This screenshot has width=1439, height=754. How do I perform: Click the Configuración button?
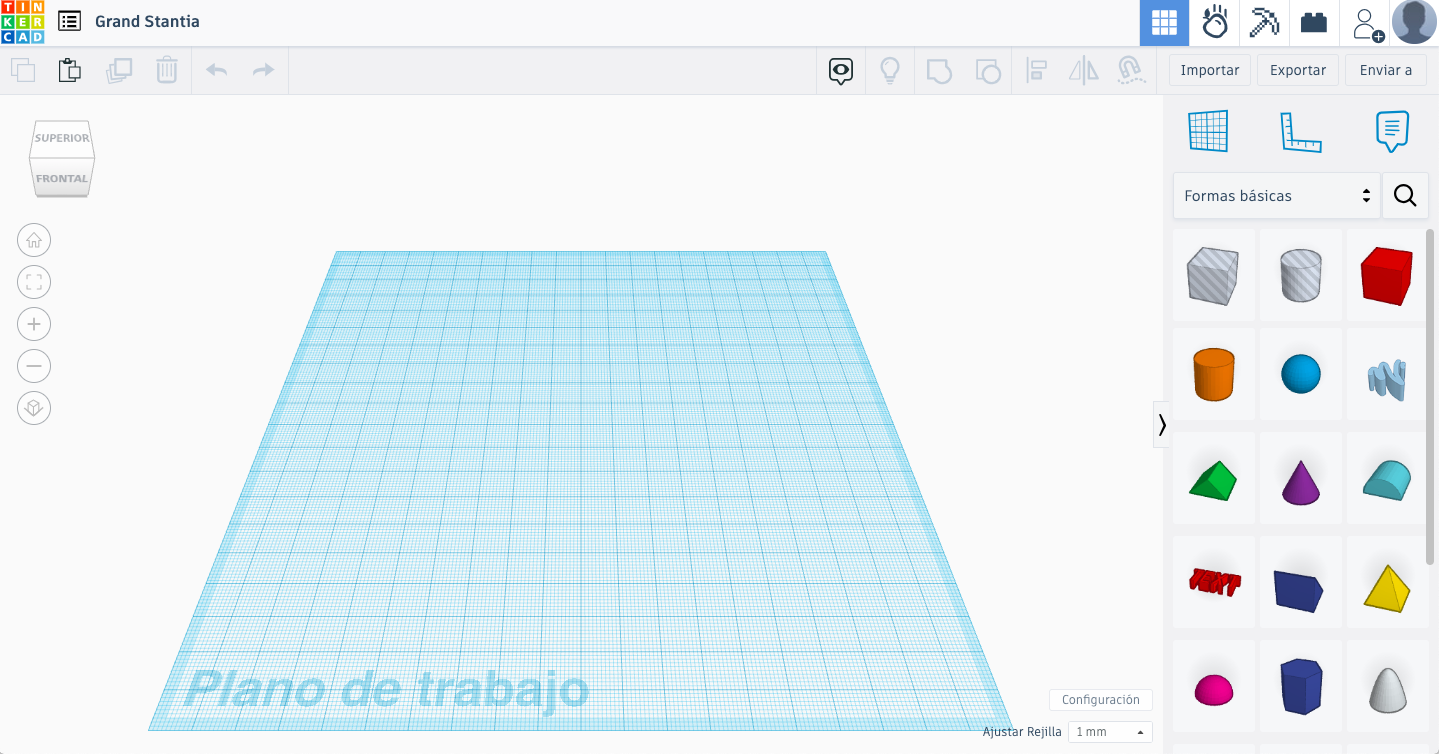(1100, 700)
